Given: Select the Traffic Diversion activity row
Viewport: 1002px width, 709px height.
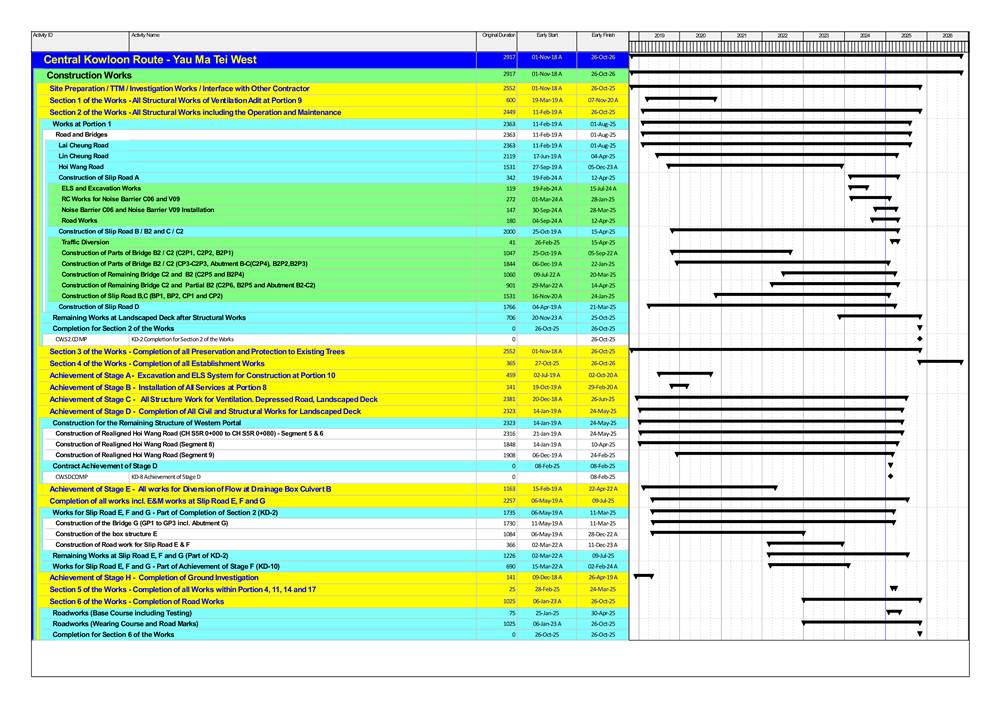Looking at the screenshot, I should (85, 243).
